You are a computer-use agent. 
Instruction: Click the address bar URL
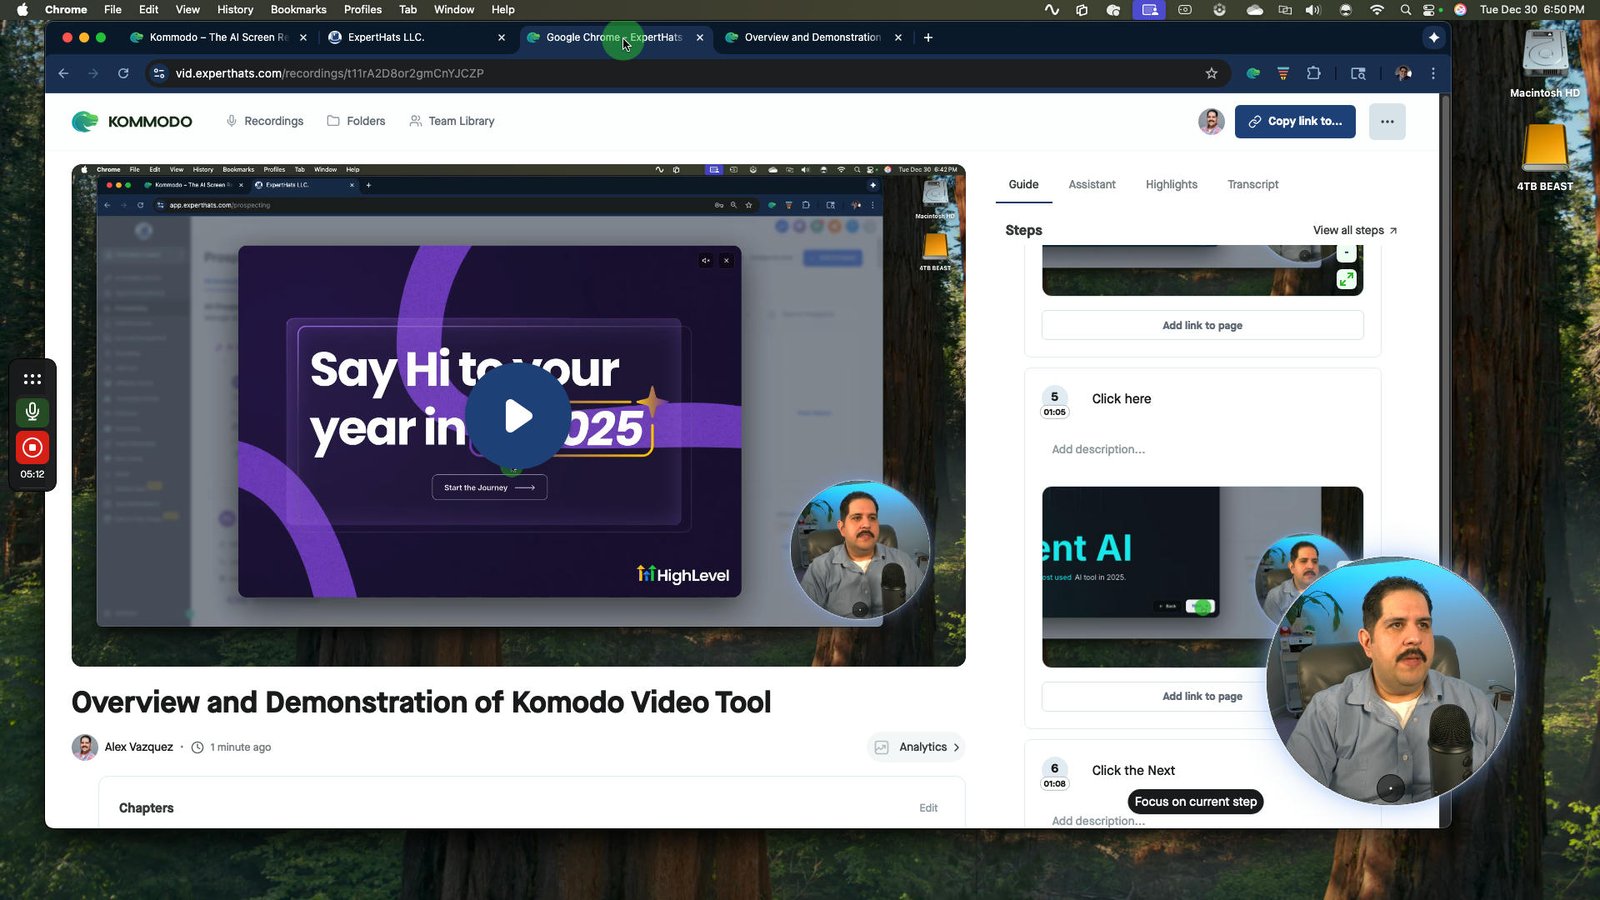click(330, 73)
